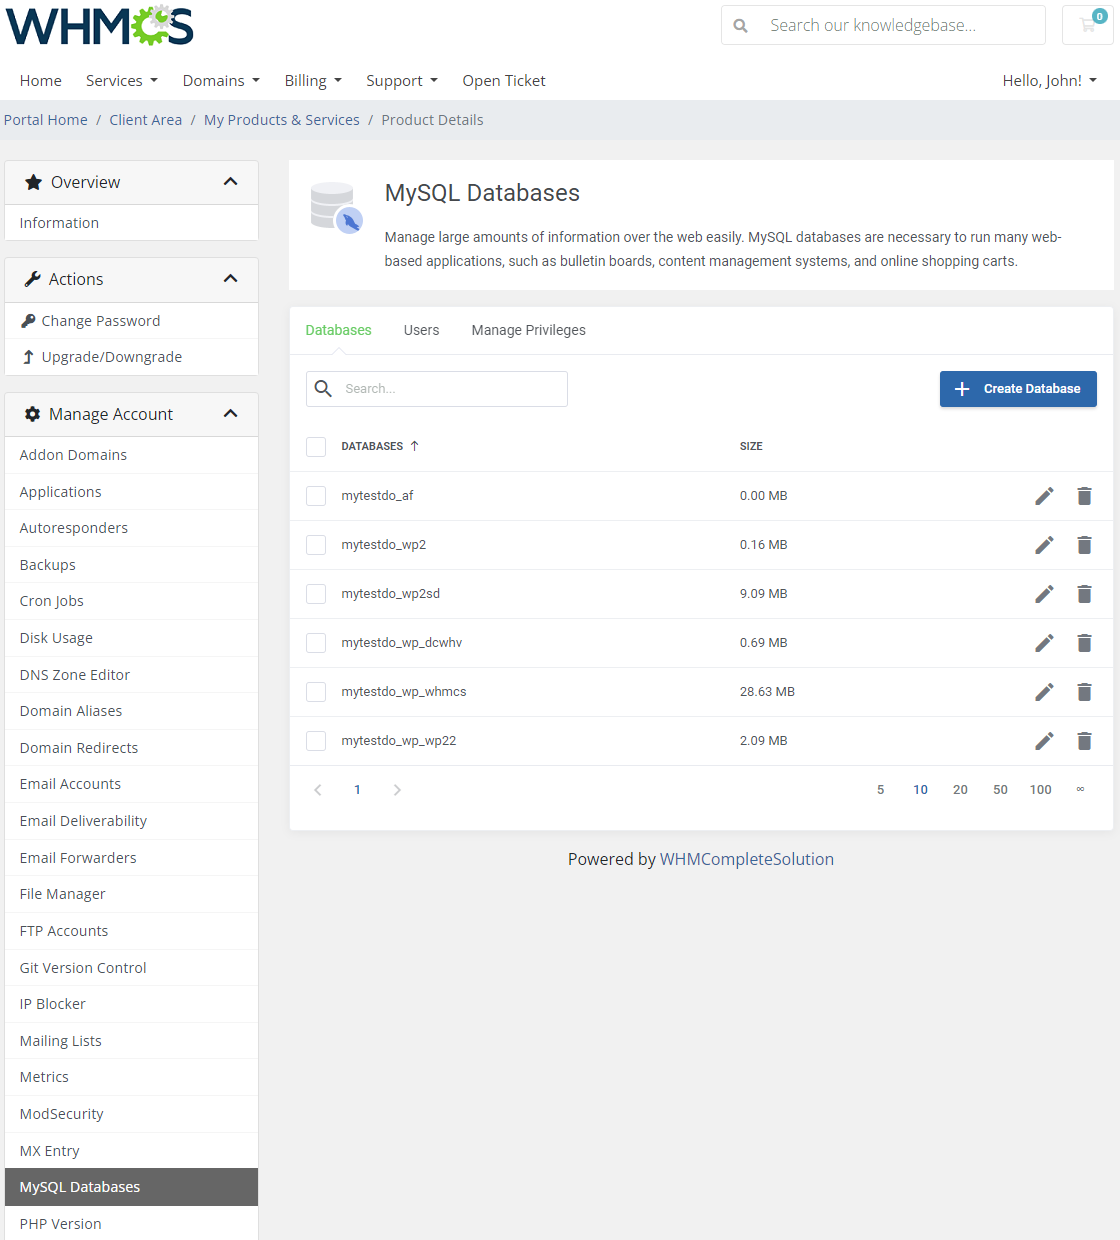Click the database search input field

point(450,389)
